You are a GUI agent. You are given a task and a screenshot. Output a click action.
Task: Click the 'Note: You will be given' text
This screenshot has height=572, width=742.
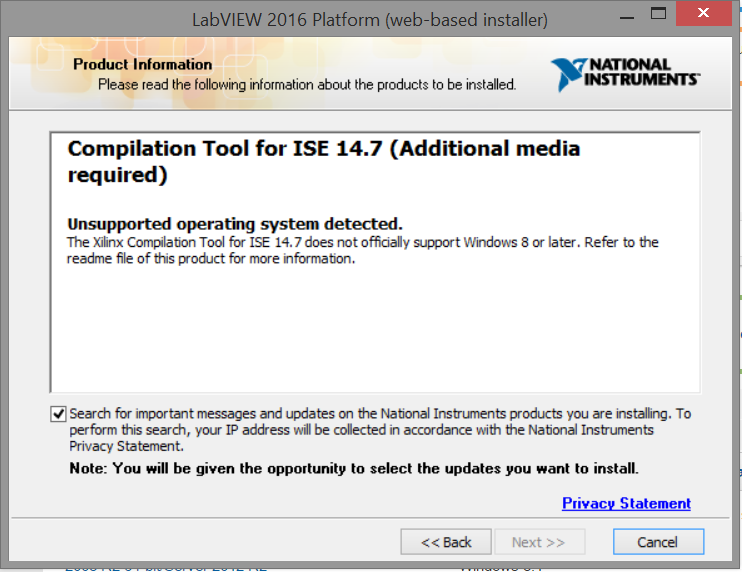pyautogui.click(x=354, y=468)
